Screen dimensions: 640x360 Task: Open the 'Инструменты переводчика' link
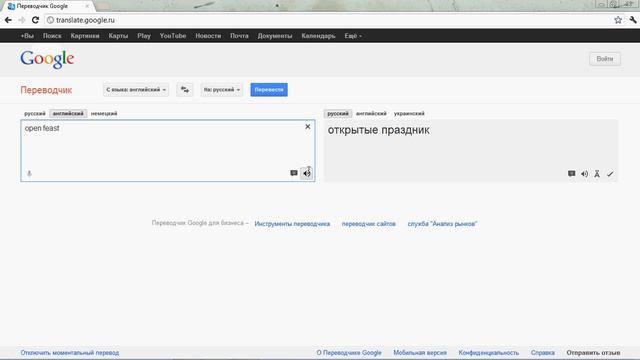(x=292, y=224)
